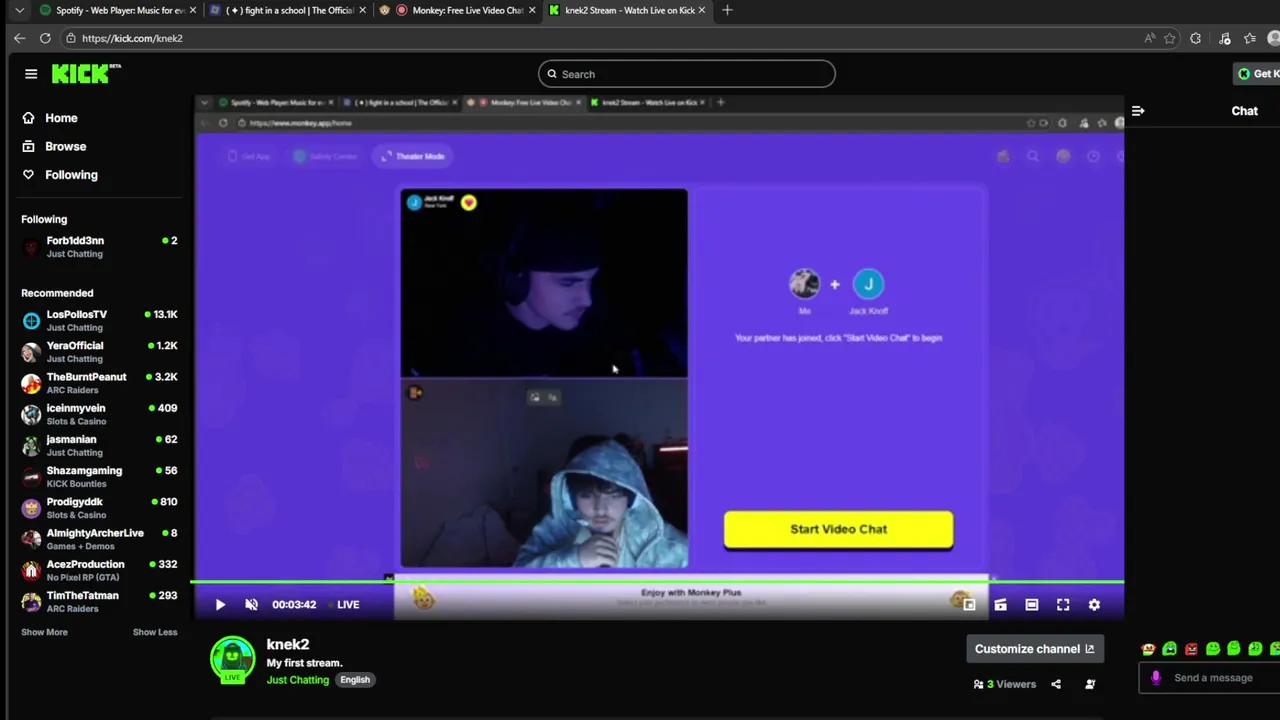Viewport: 1280px width, 720px height.
Task: Open Prodigyddk recommended channel
Action: tap(99, 508)
